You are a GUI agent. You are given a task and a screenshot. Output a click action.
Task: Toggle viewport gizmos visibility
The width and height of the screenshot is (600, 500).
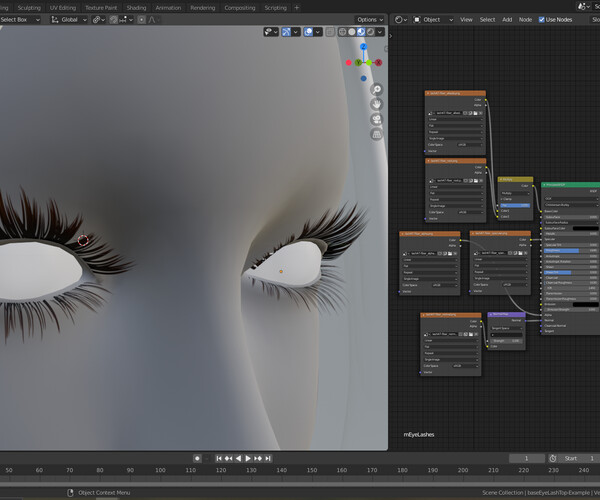click(x=286, y=32)
